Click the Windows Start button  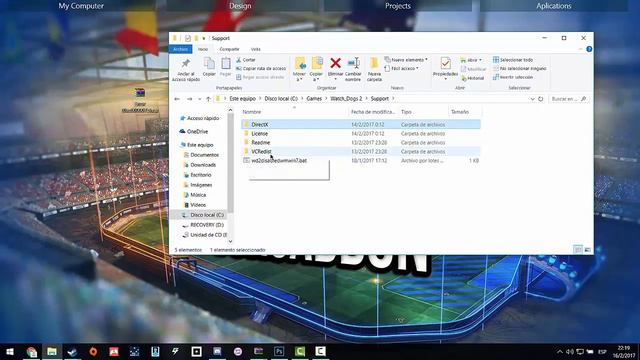click(x=10, y=351)
